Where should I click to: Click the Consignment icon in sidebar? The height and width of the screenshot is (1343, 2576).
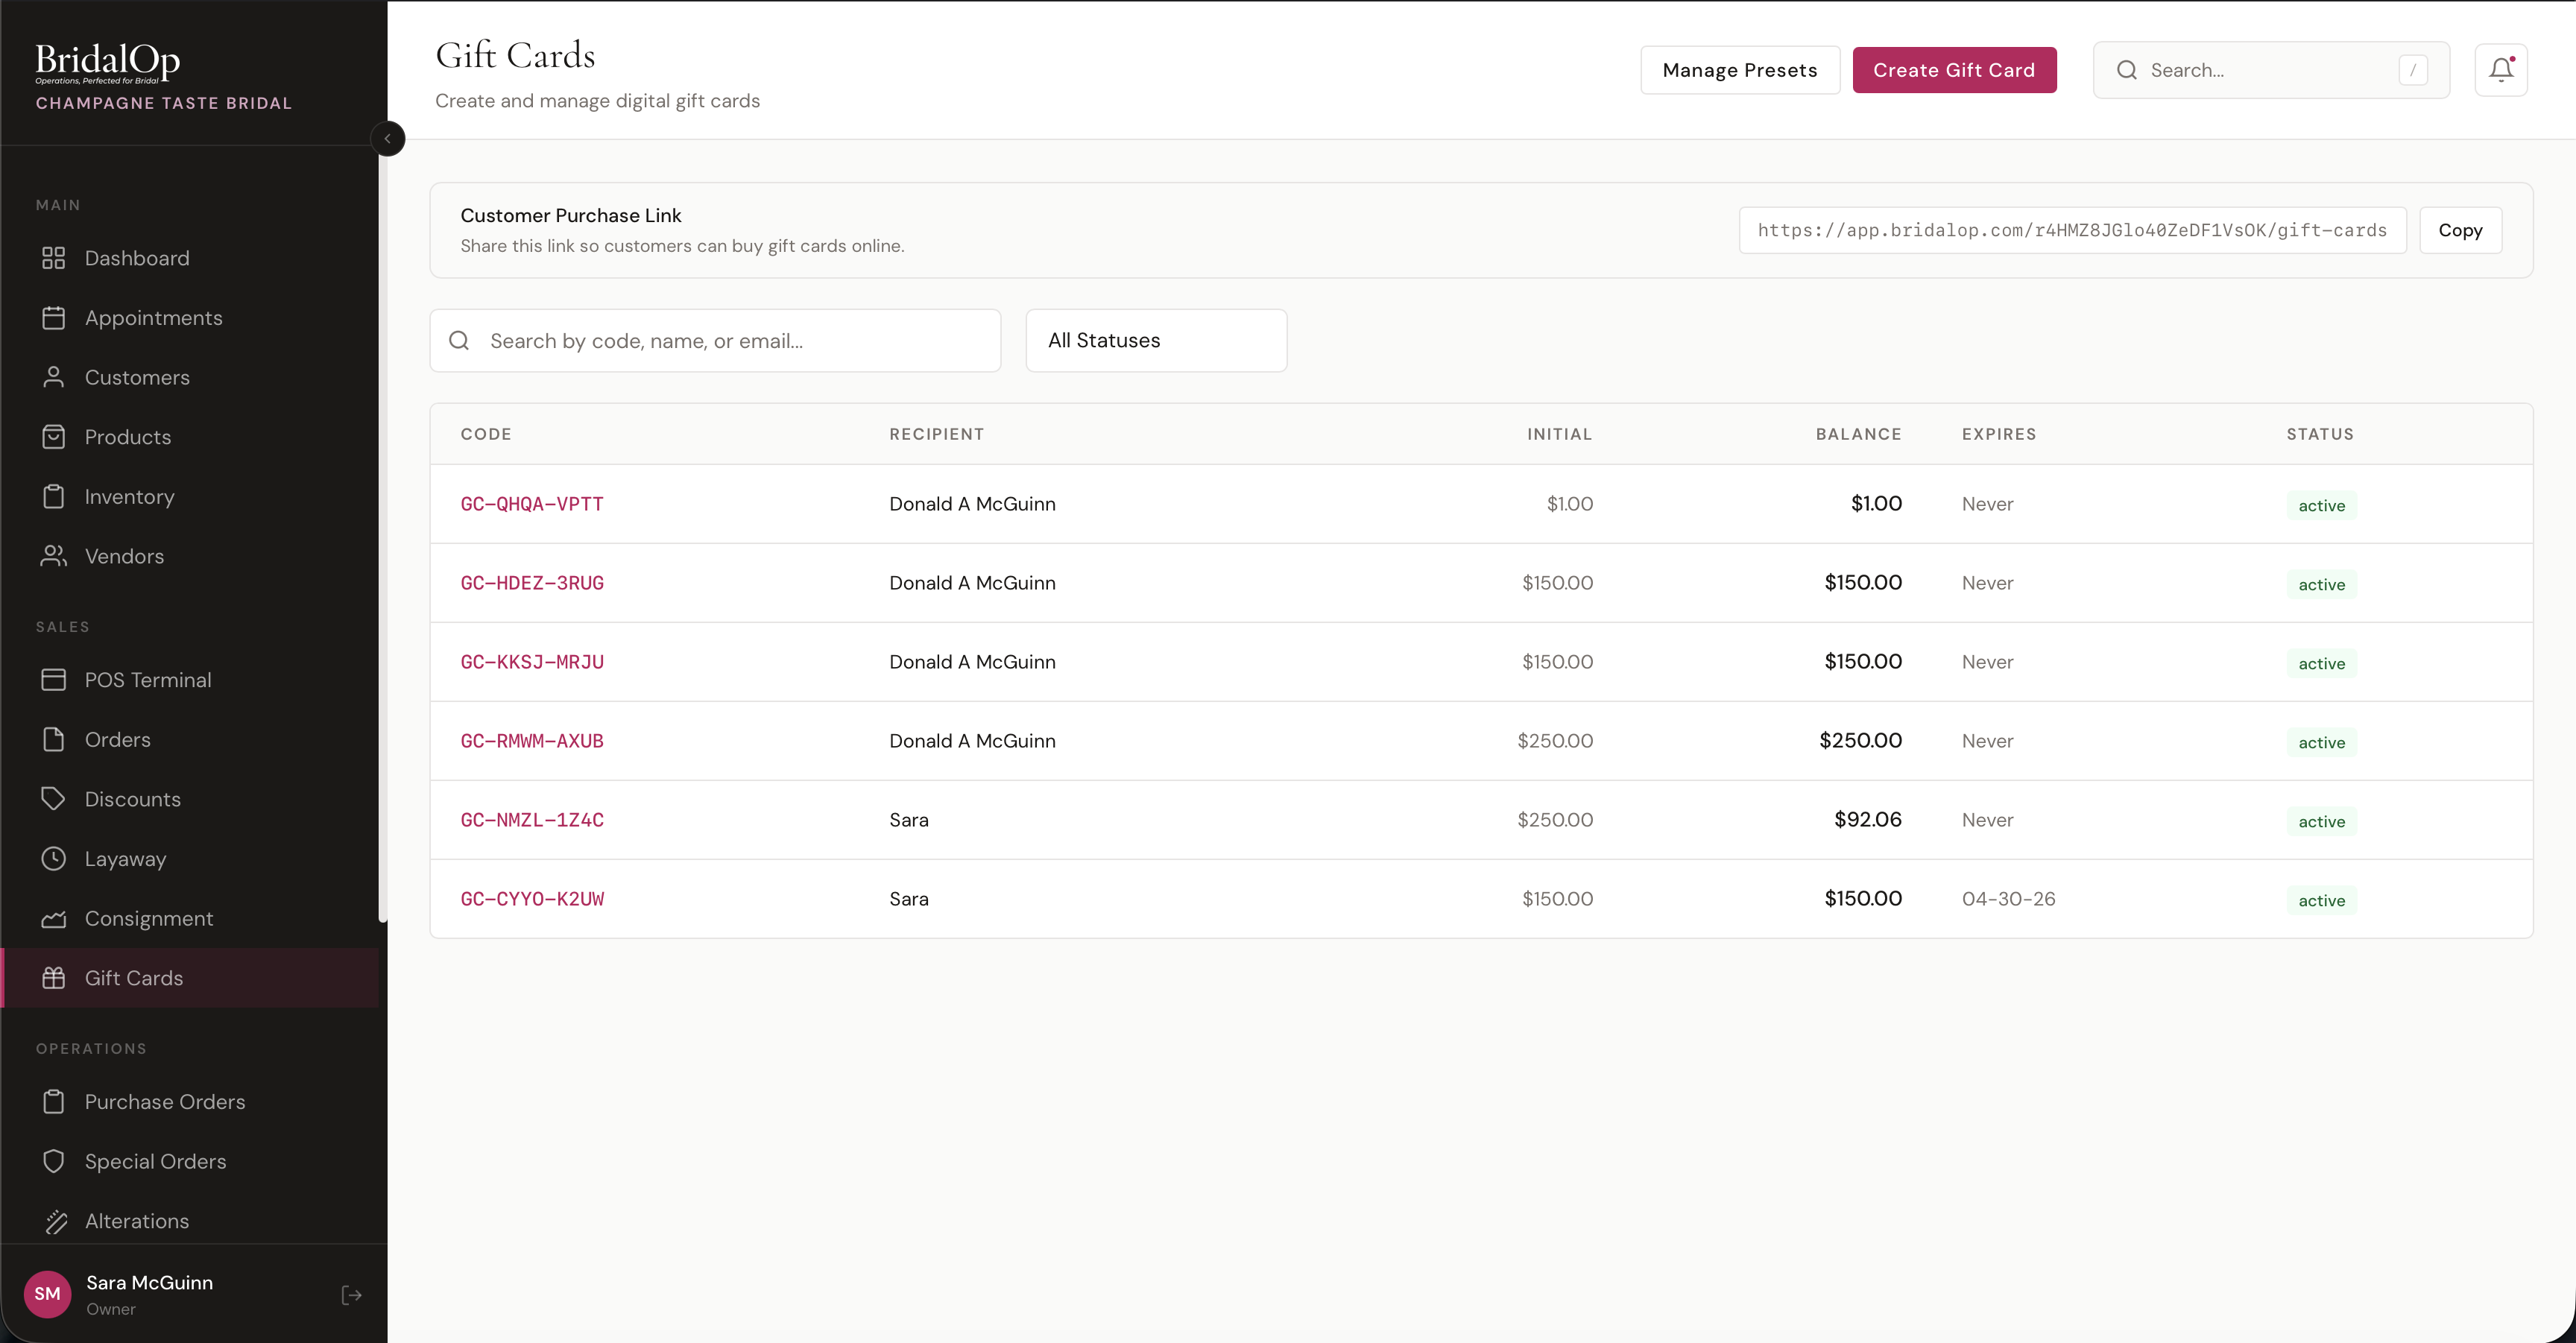point(54,919)
